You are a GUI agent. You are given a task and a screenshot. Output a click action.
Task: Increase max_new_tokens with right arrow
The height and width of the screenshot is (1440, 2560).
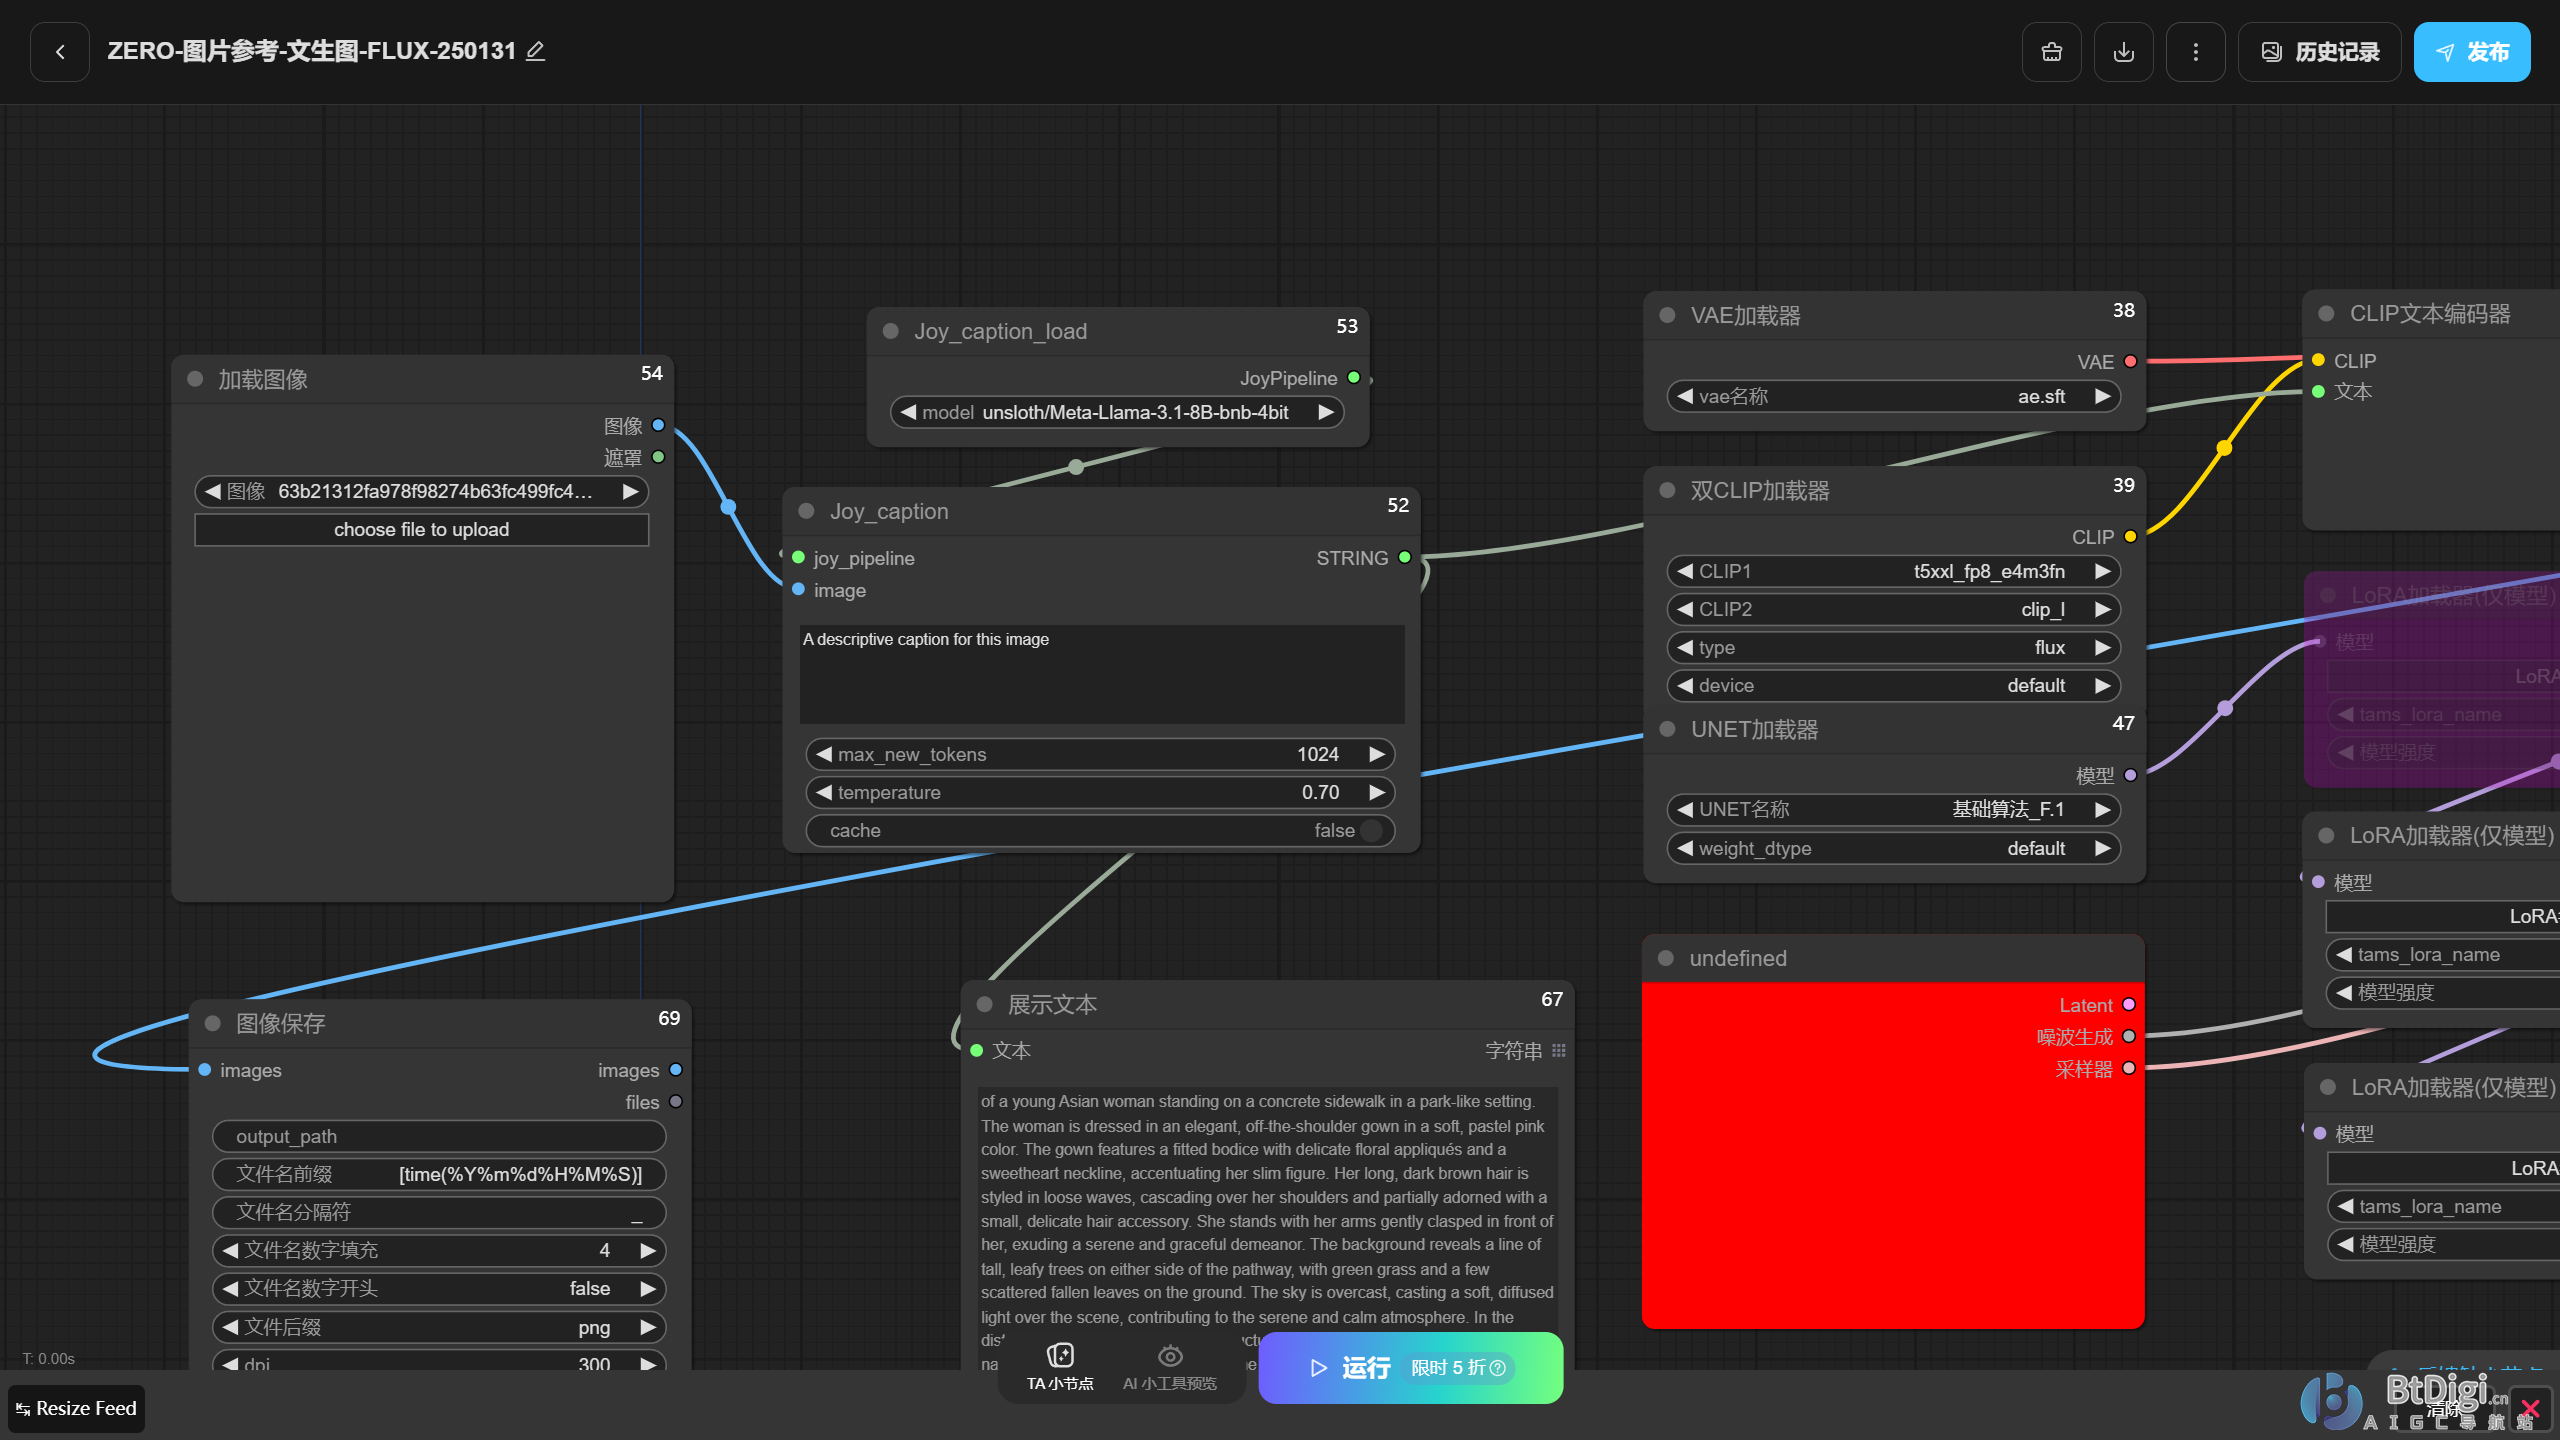pyautogui.click(x=1377, y=754)
